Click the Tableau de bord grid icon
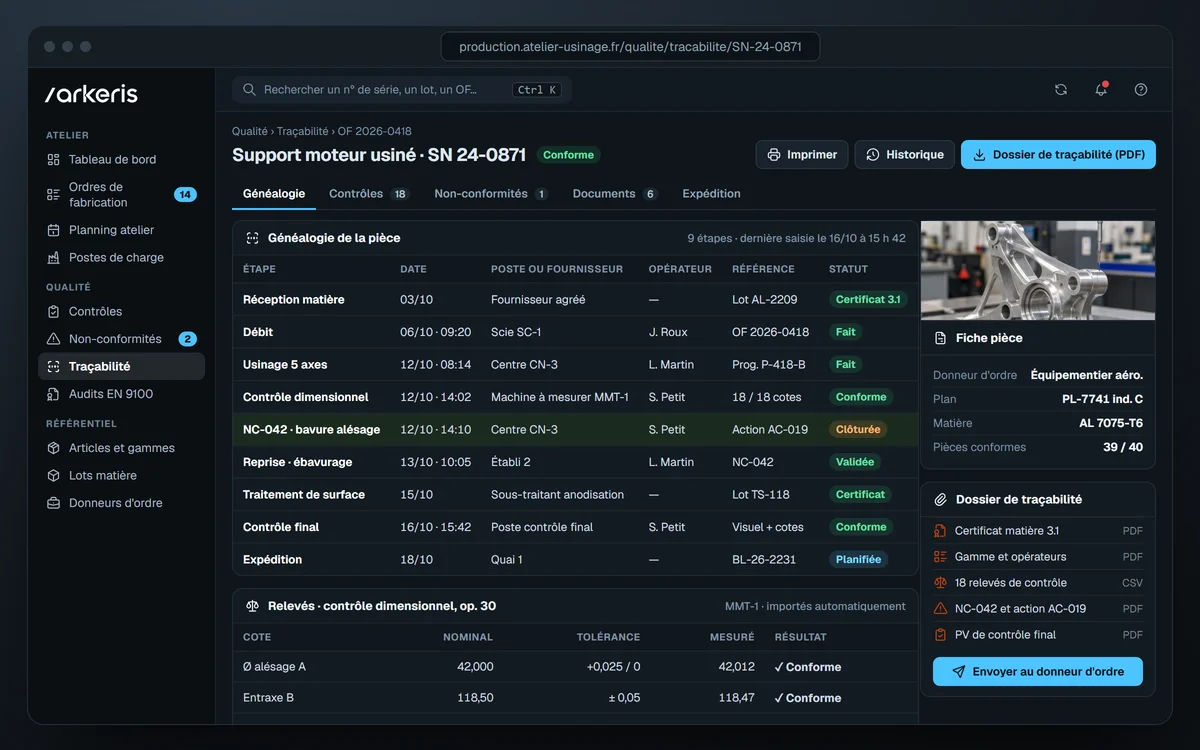Image resolution: width=1200 pixels, height=750 pixels. coord(54,159)
